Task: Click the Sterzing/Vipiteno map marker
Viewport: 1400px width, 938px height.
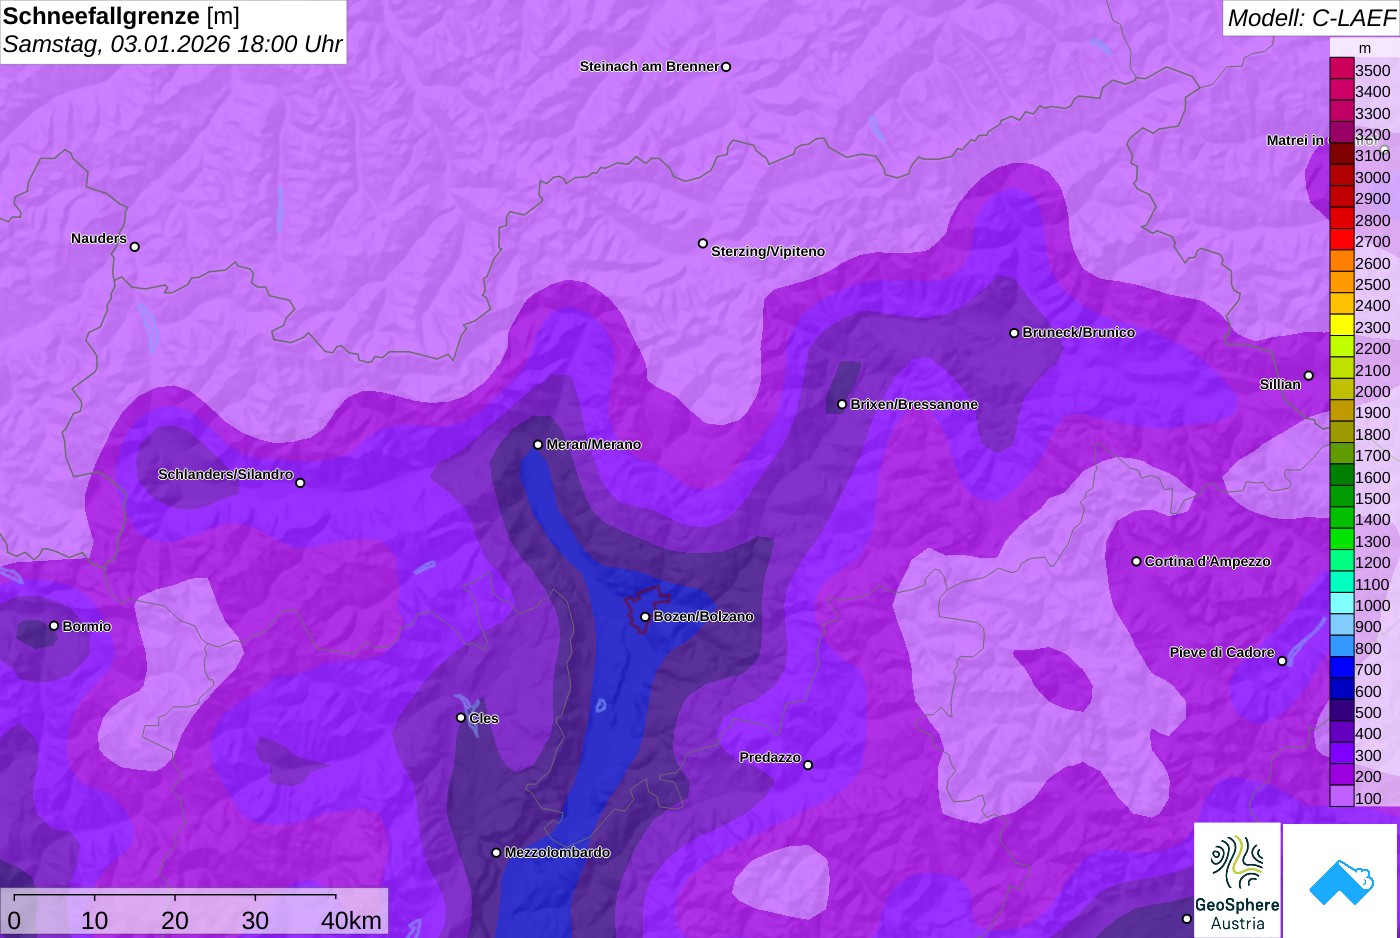Action: tap(703, 243)
